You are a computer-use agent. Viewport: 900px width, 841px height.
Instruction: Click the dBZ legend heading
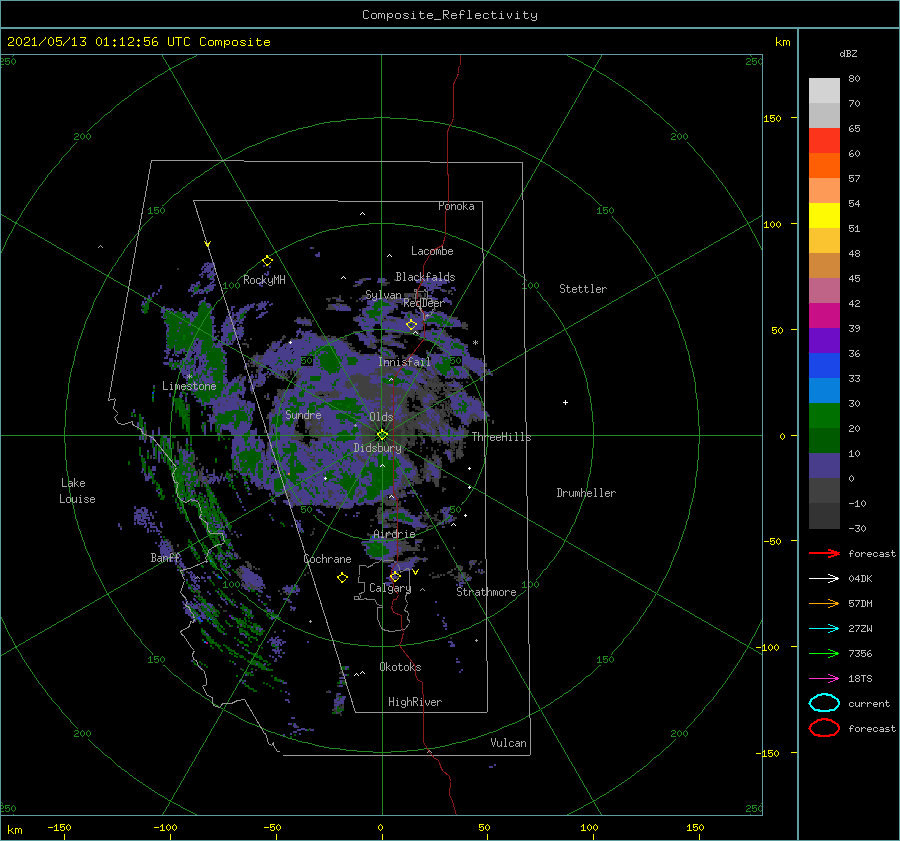click(x=848, y=53)
